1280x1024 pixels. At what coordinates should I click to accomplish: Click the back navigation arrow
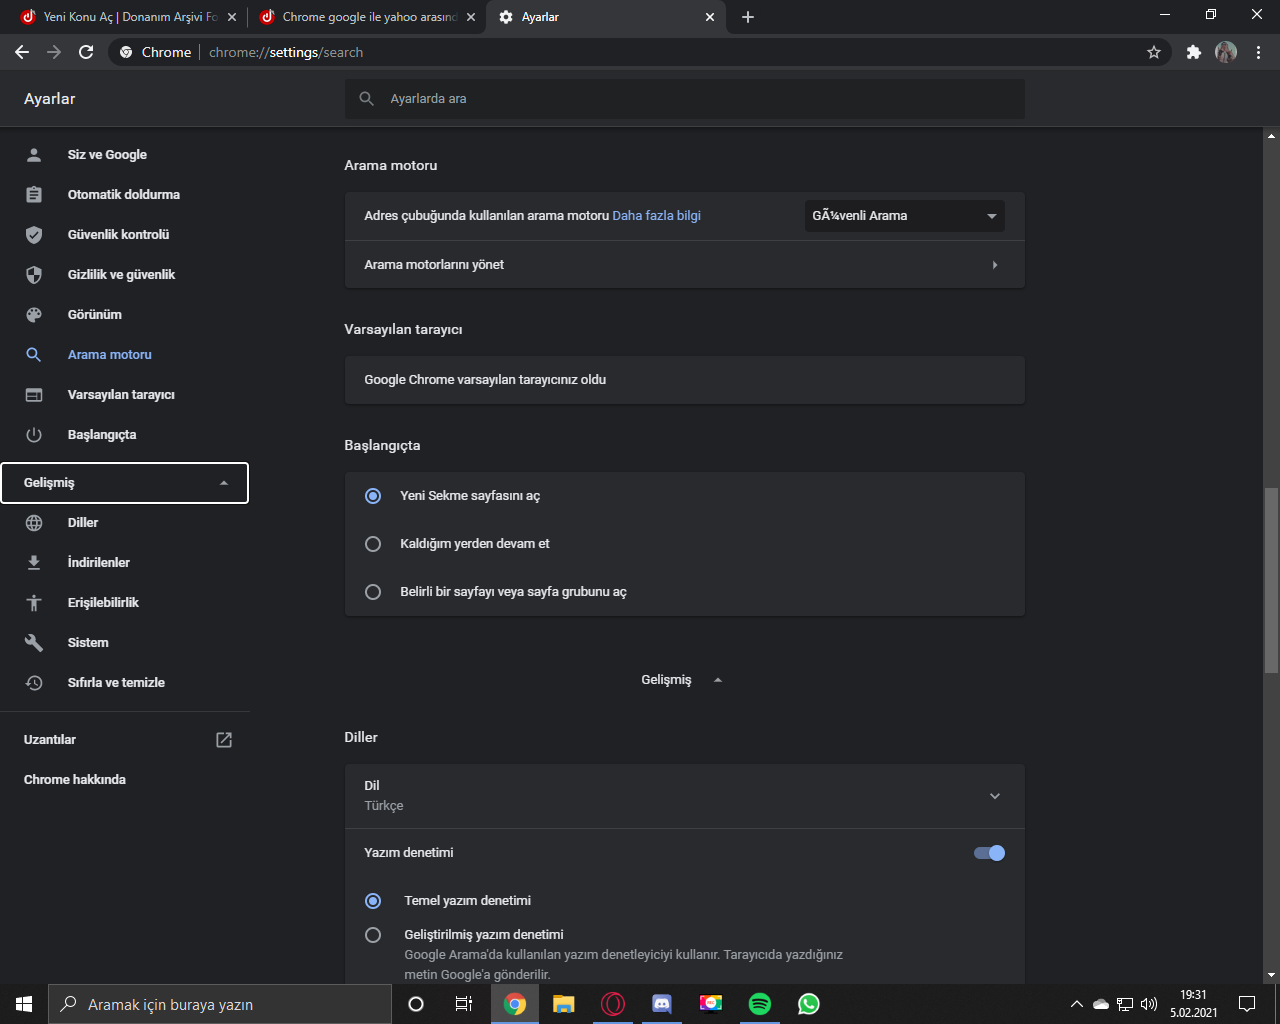22,52
